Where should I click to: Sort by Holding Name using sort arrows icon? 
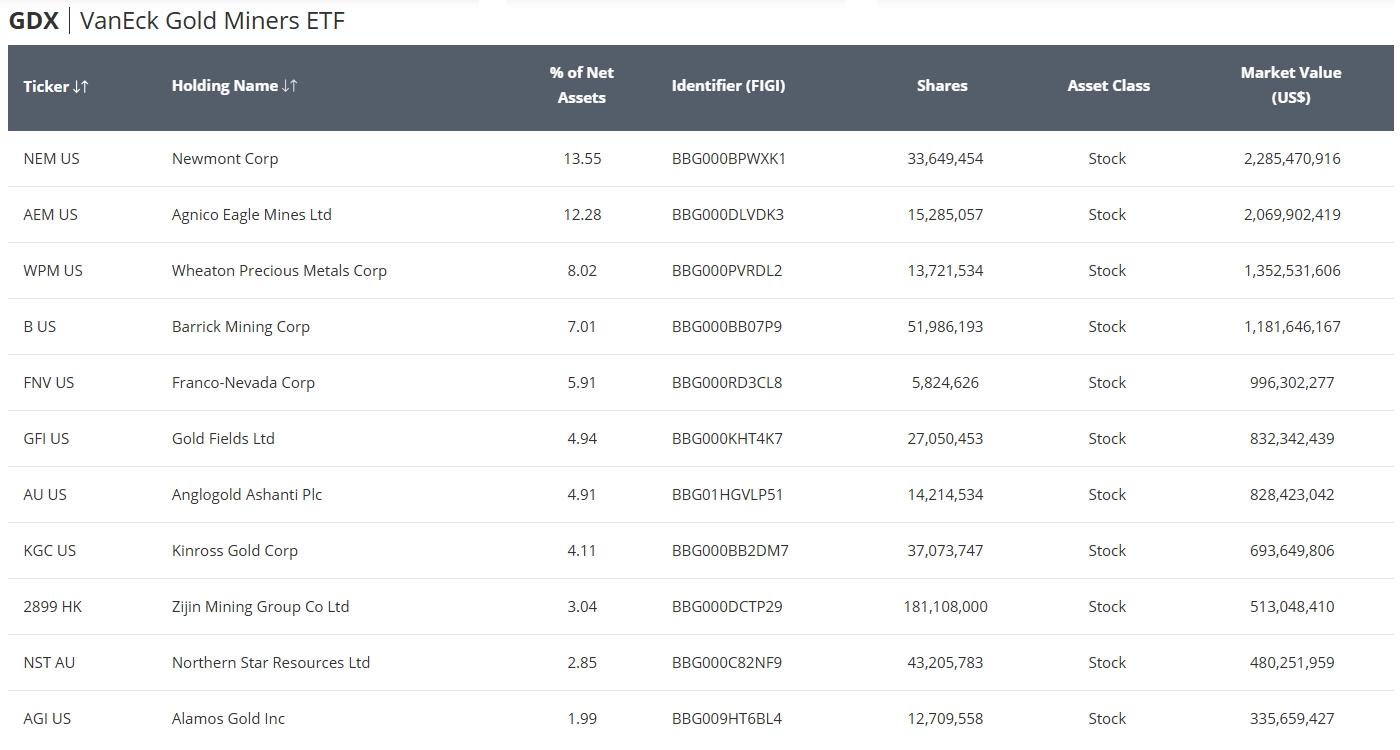tap(290, 86)
